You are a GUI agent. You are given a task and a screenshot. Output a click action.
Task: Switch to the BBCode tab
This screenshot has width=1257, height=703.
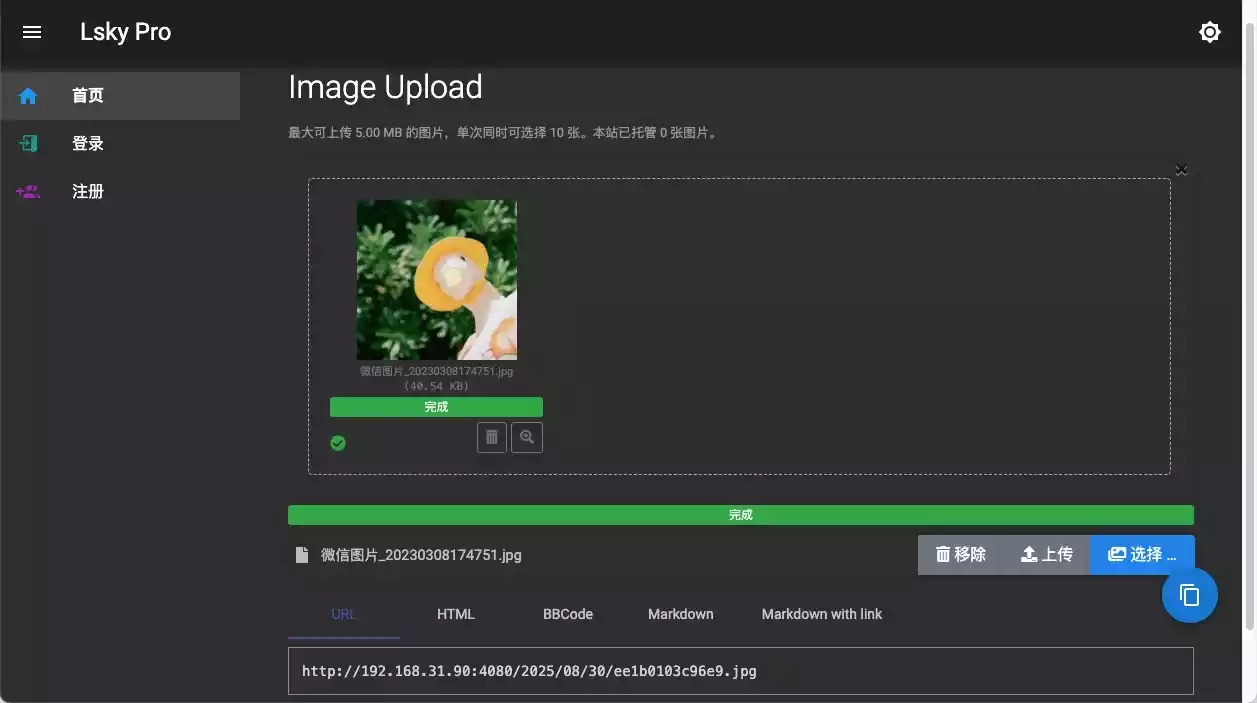[568, 614]
